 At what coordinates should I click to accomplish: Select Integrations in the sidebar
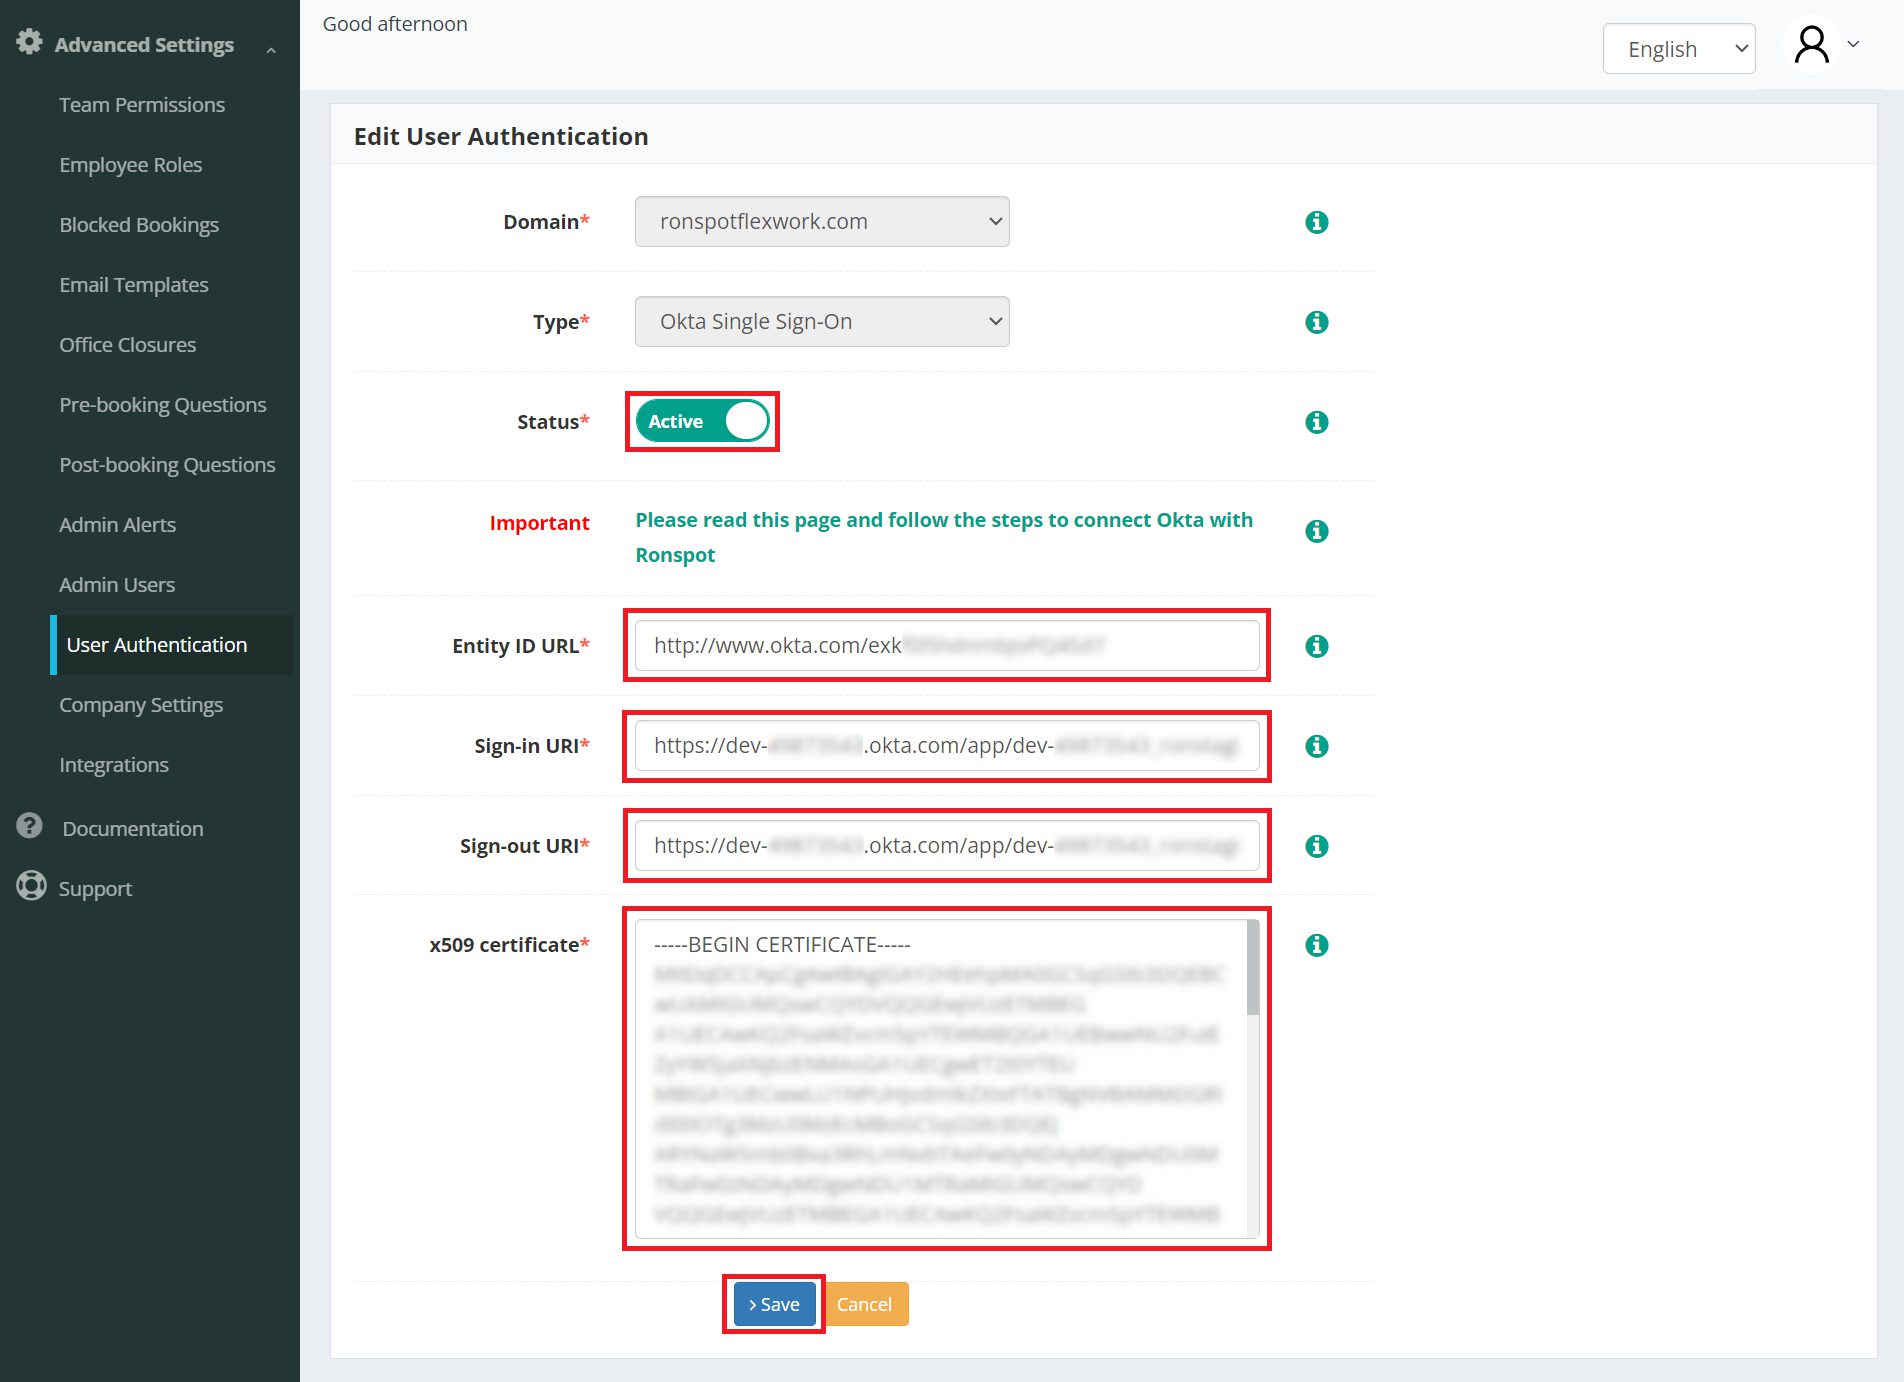pos(114,765)
